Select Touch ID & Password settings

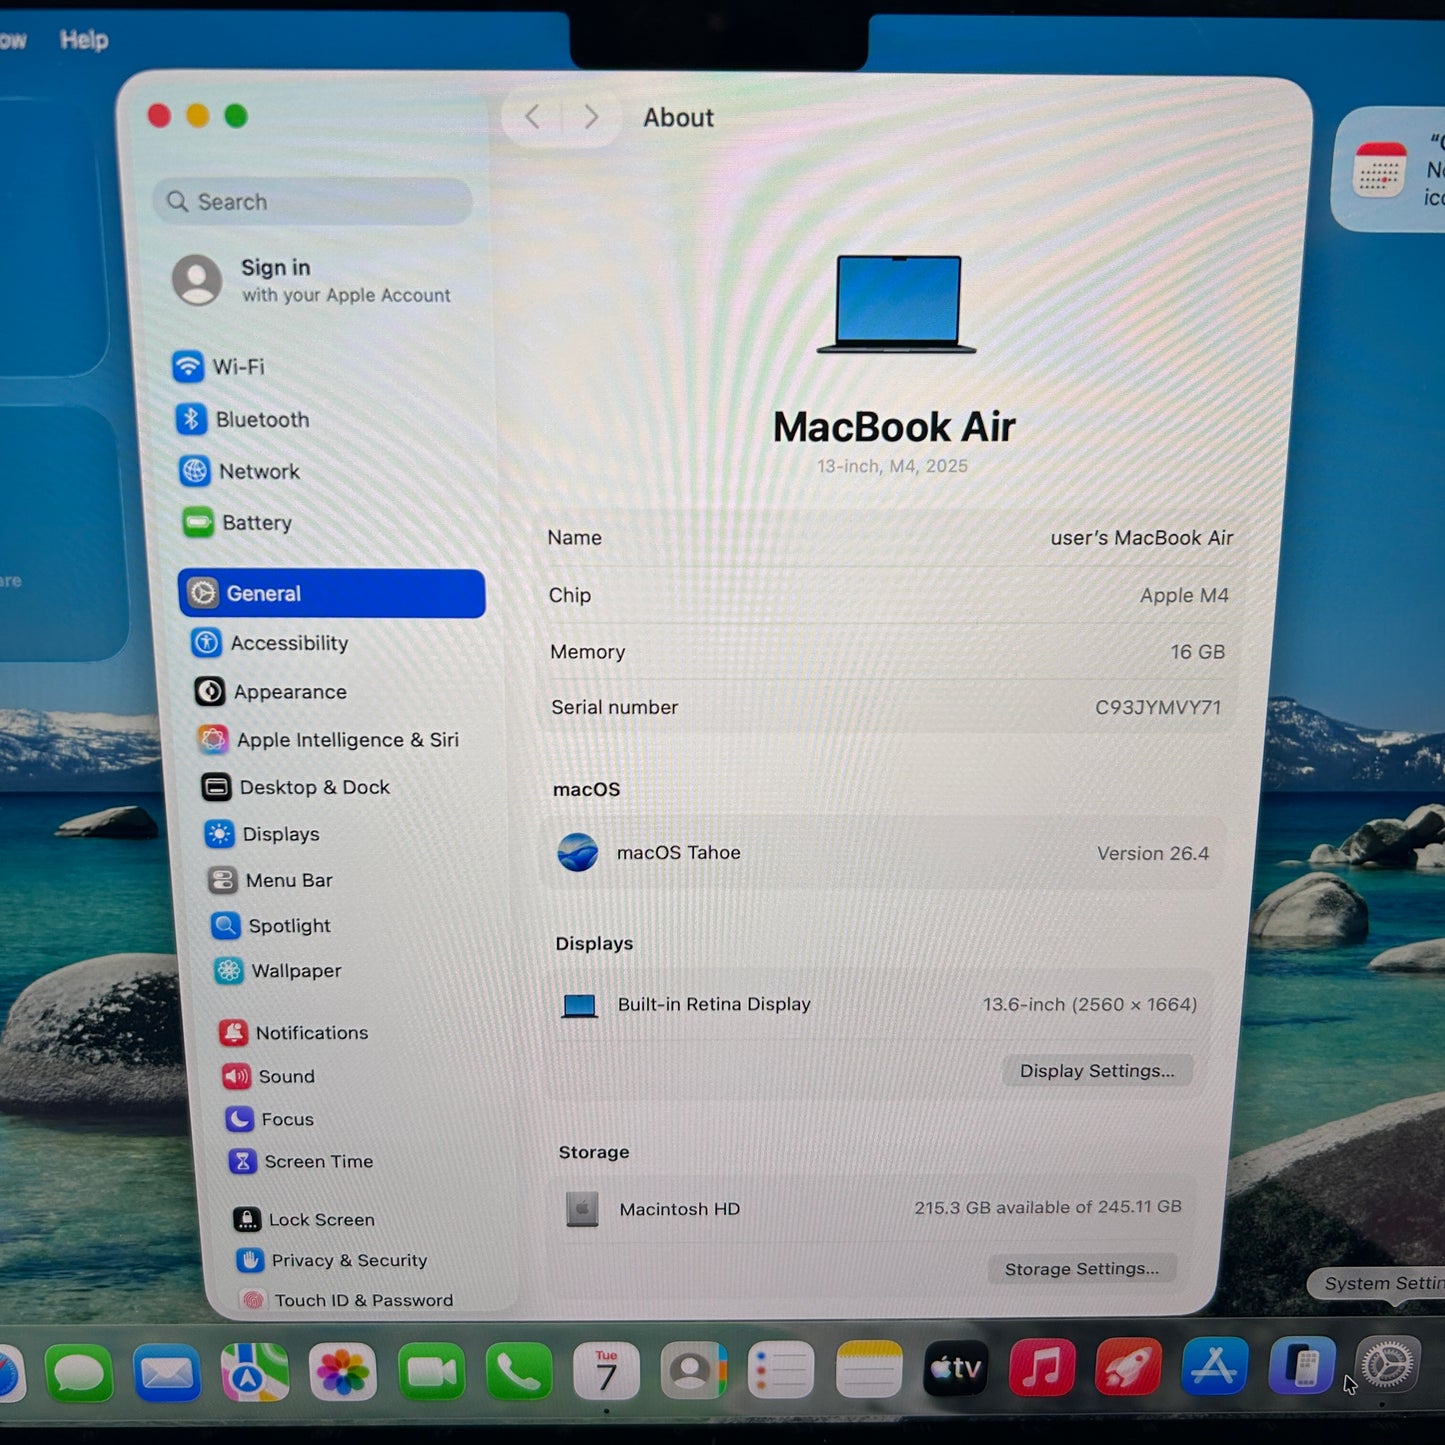tap(363, 1300)
